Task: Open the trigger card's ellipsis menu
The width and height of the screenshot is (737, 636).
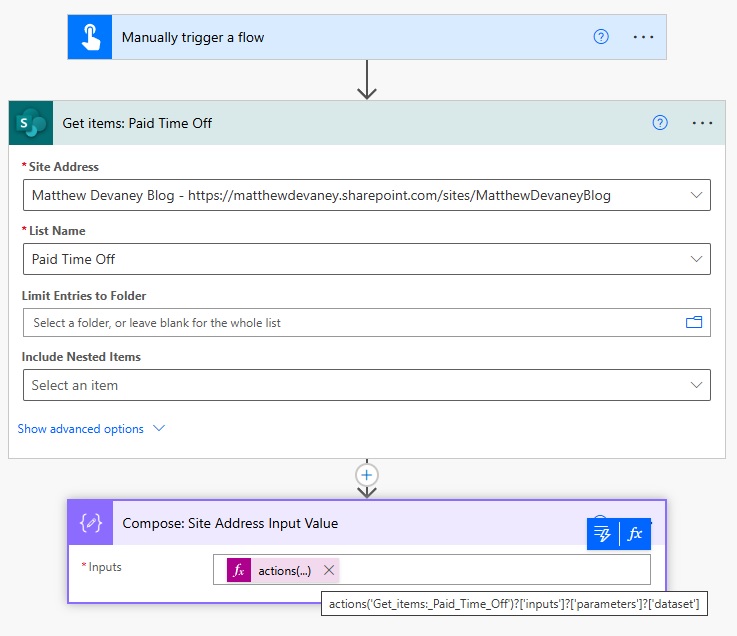Action: (643, 37)
